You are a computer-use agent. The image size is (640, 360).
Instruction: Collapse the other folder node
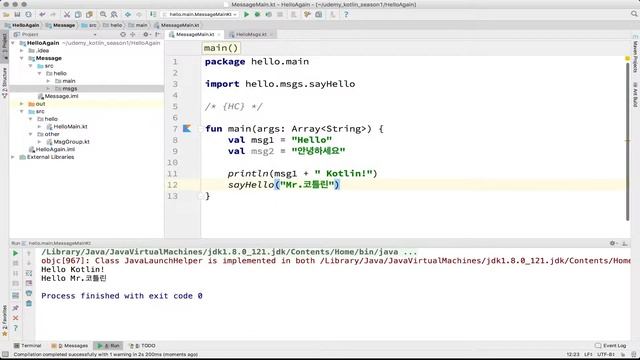[x=31, y=134]
